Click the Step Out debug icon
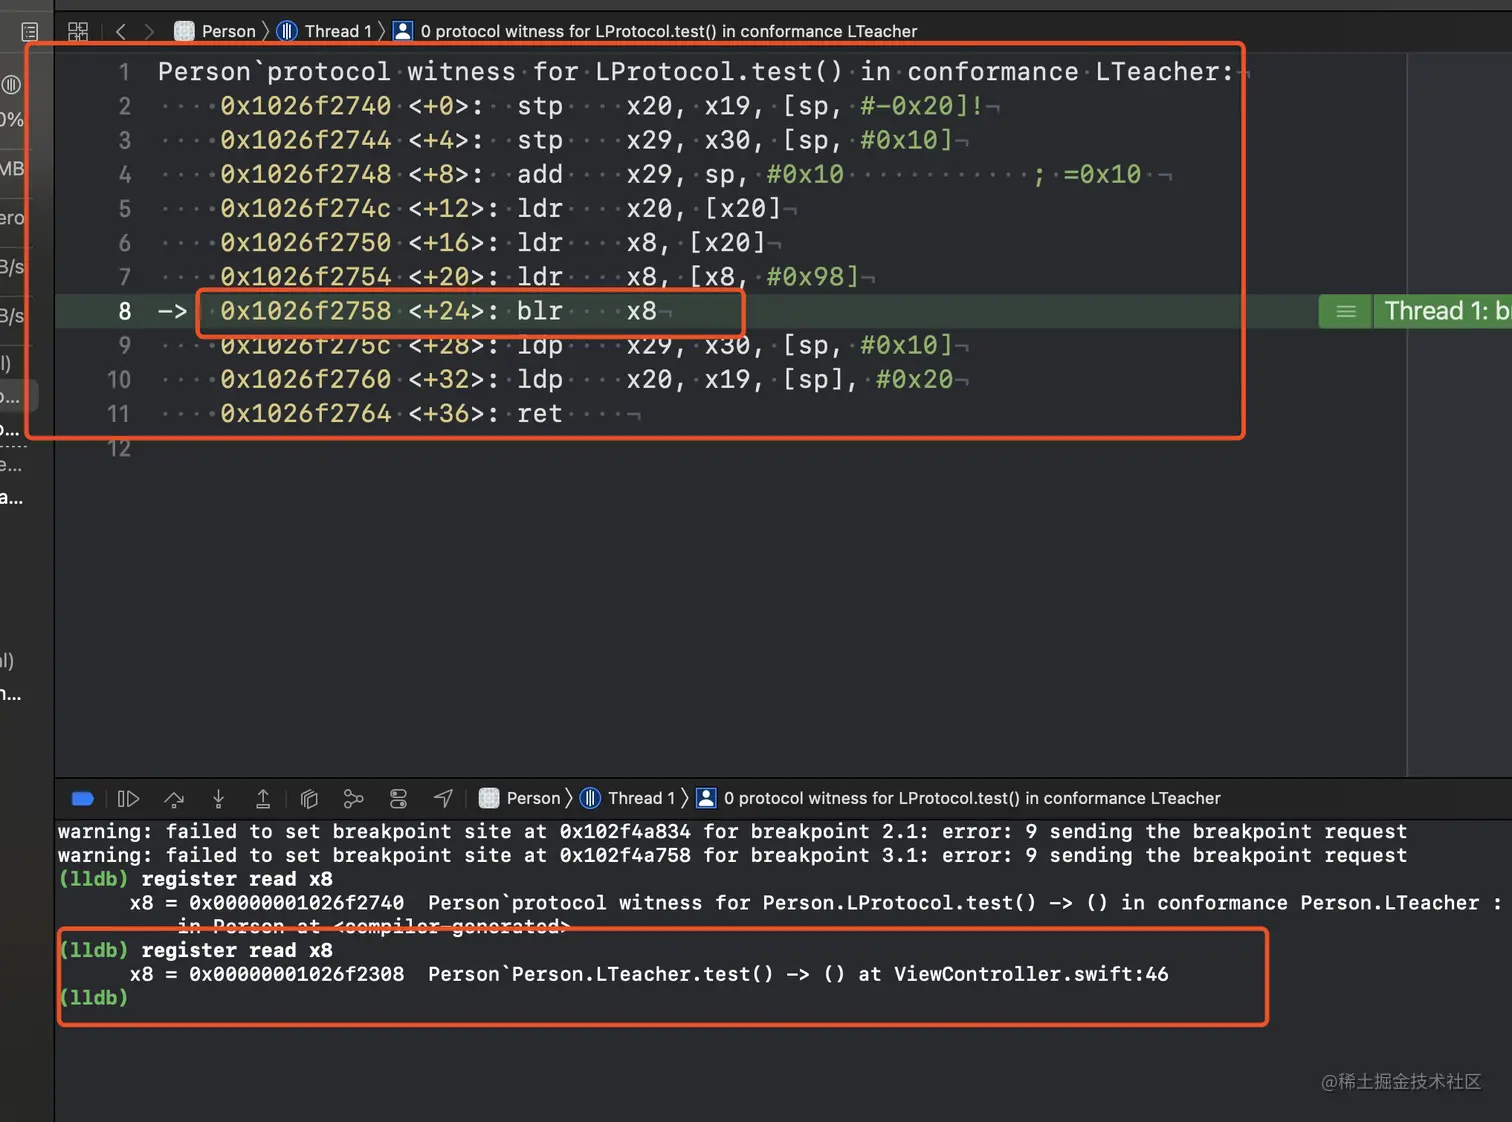Screen dimensions: 1512x1122 pos(263,798)
